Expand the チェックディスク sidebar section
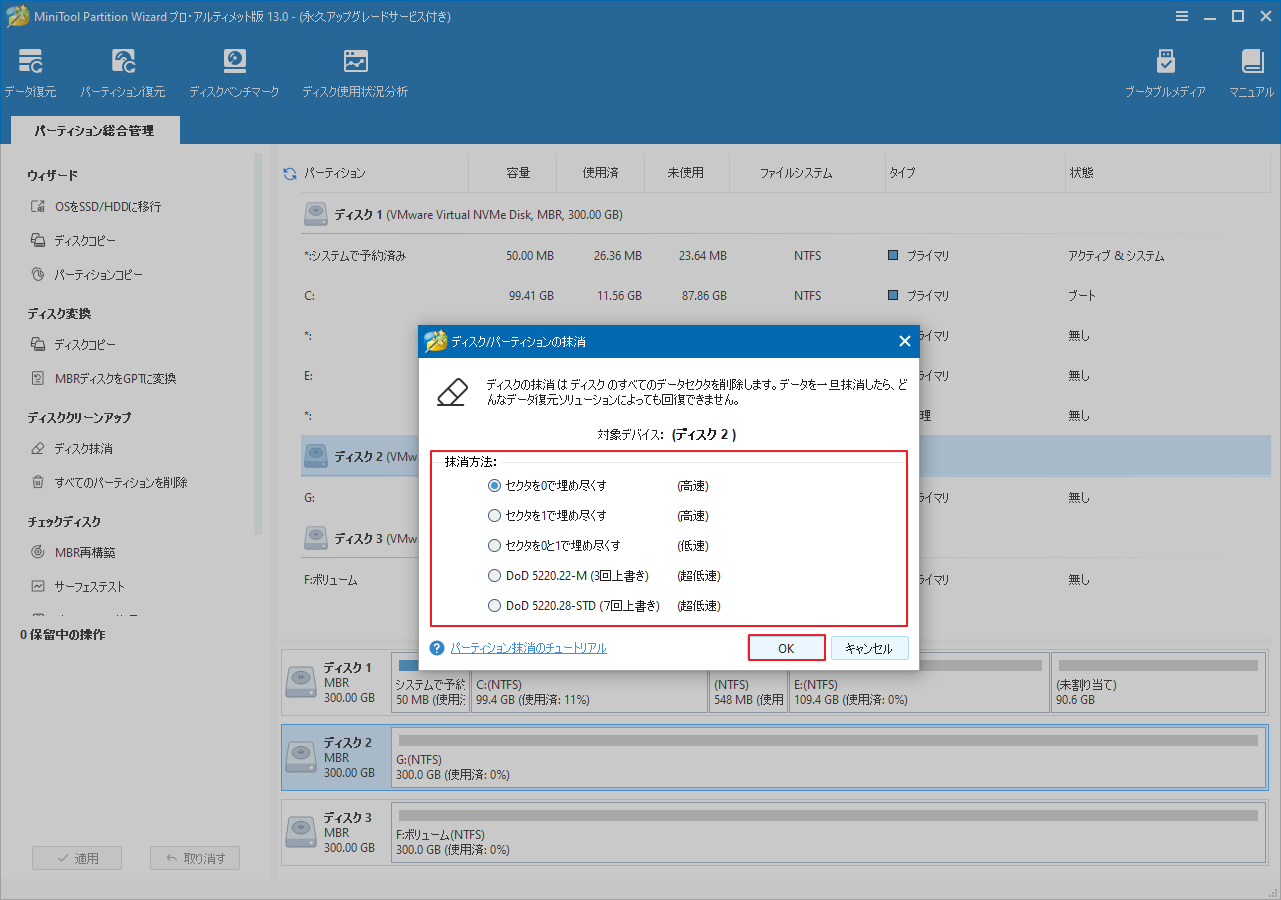1281x900 pixels. point(63,521)
